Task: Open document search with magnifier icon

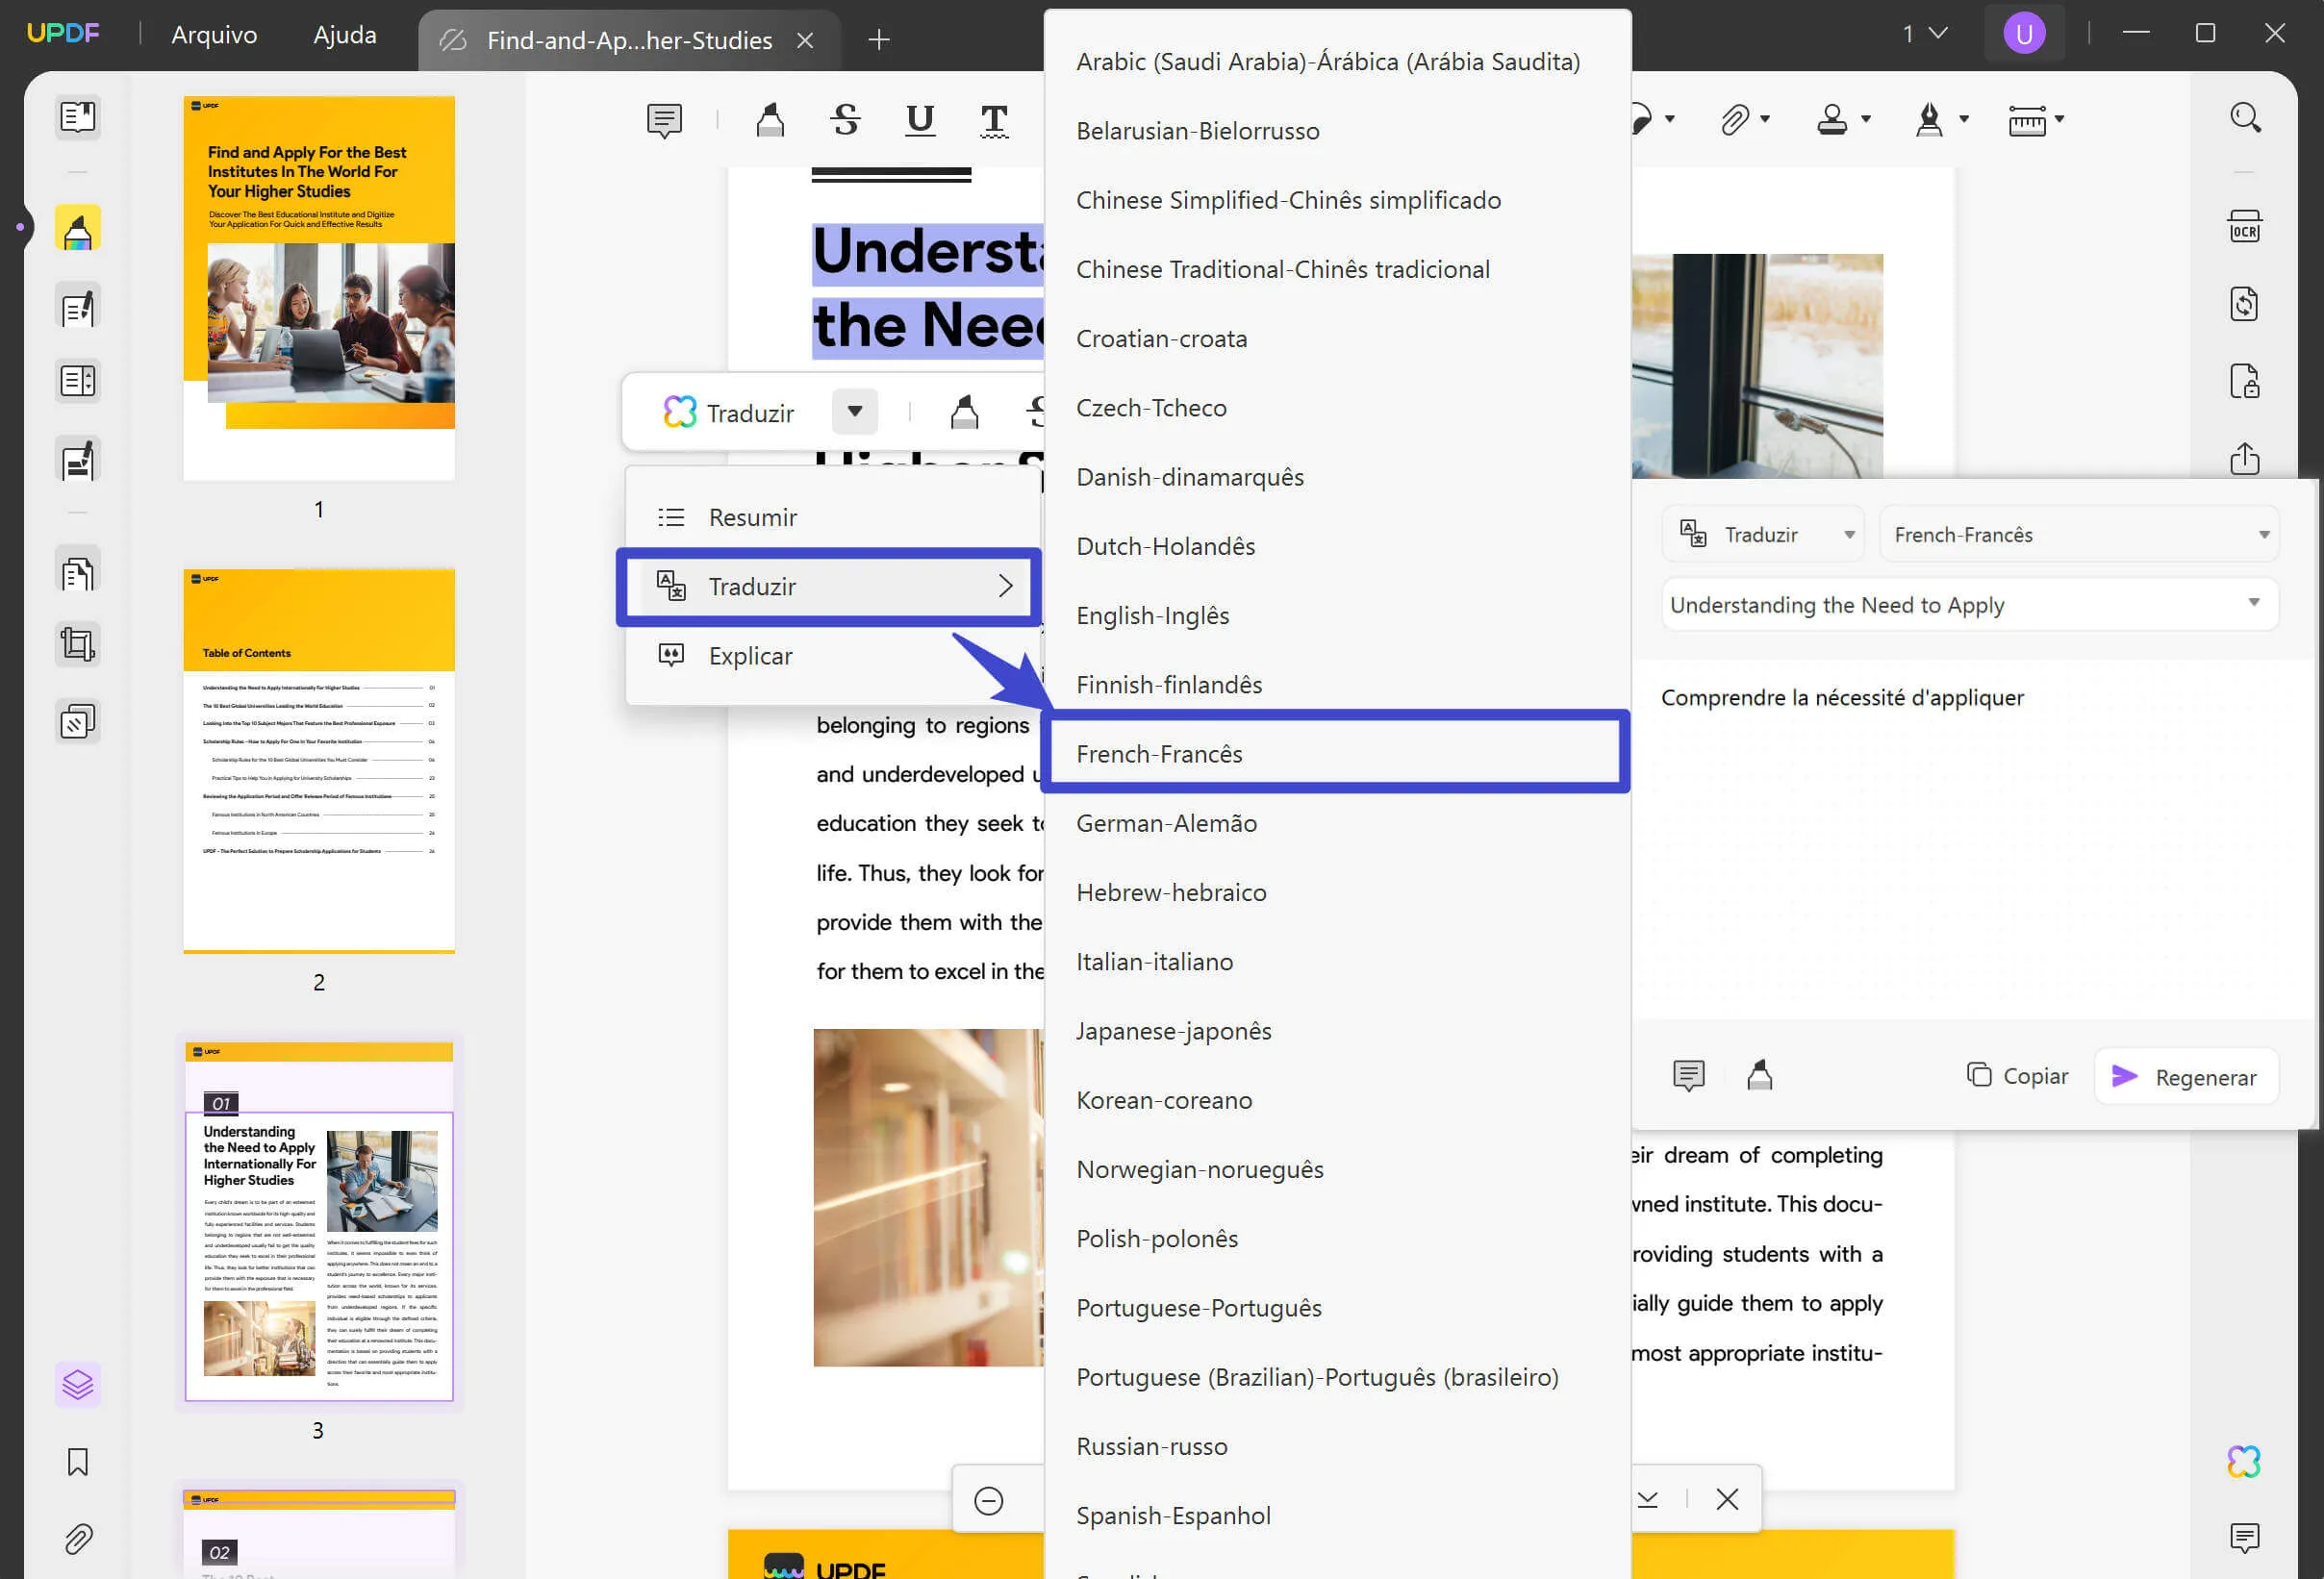Action: tap(2245, 117)
